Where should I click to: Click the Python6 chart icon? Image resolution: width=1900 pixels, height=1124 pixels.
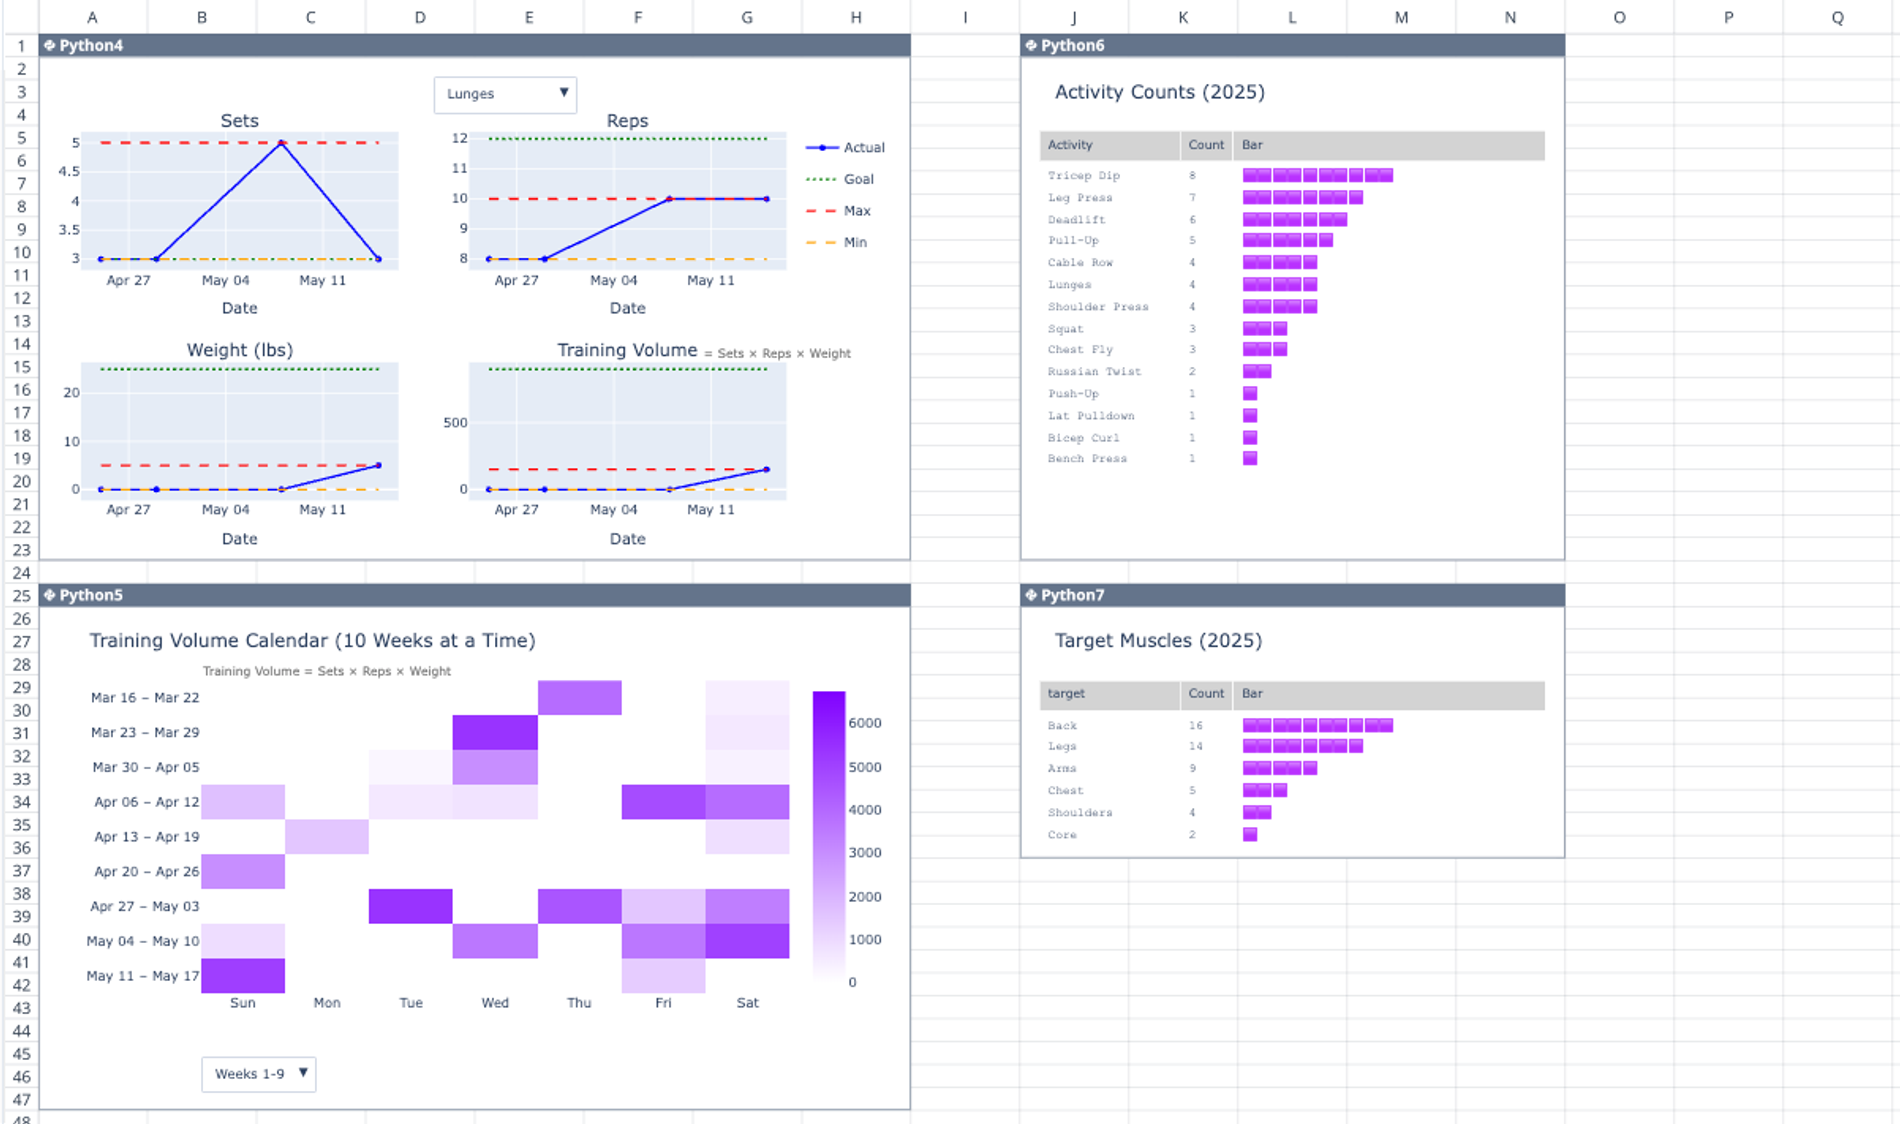[x=1031, y=45]
